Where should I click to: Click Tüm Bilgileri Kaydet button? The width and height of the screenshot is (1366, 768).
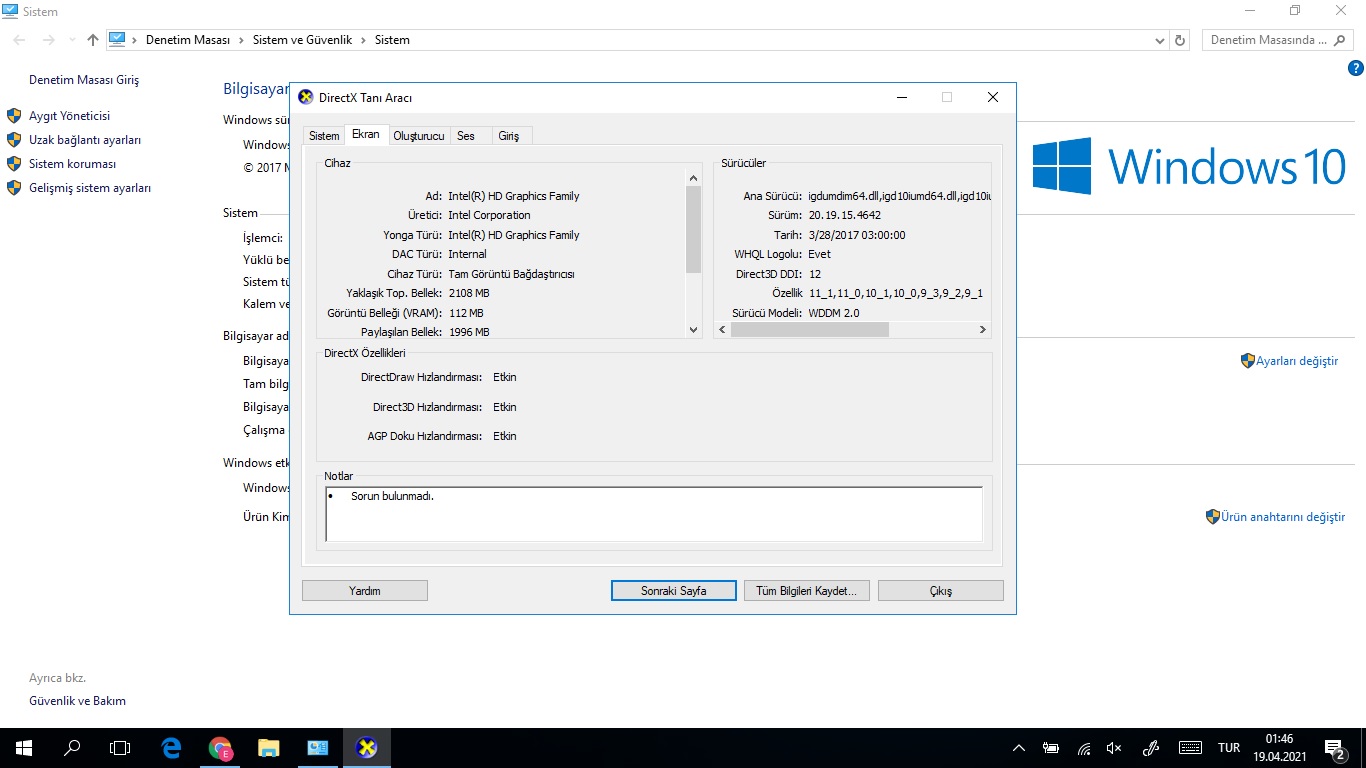click(x=807, y=591)
